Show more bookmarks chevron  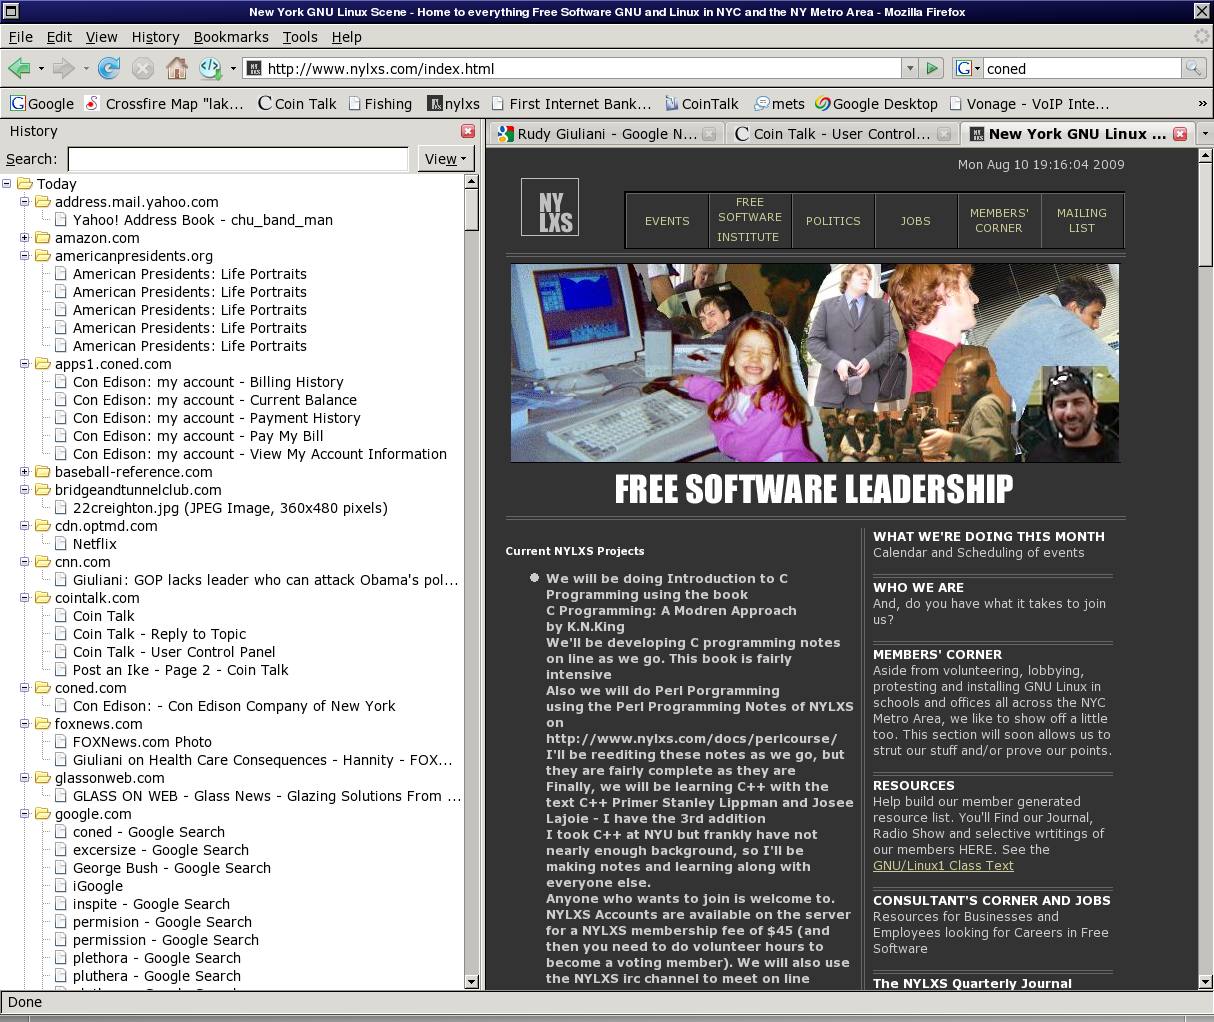(x=1201, y=103)
